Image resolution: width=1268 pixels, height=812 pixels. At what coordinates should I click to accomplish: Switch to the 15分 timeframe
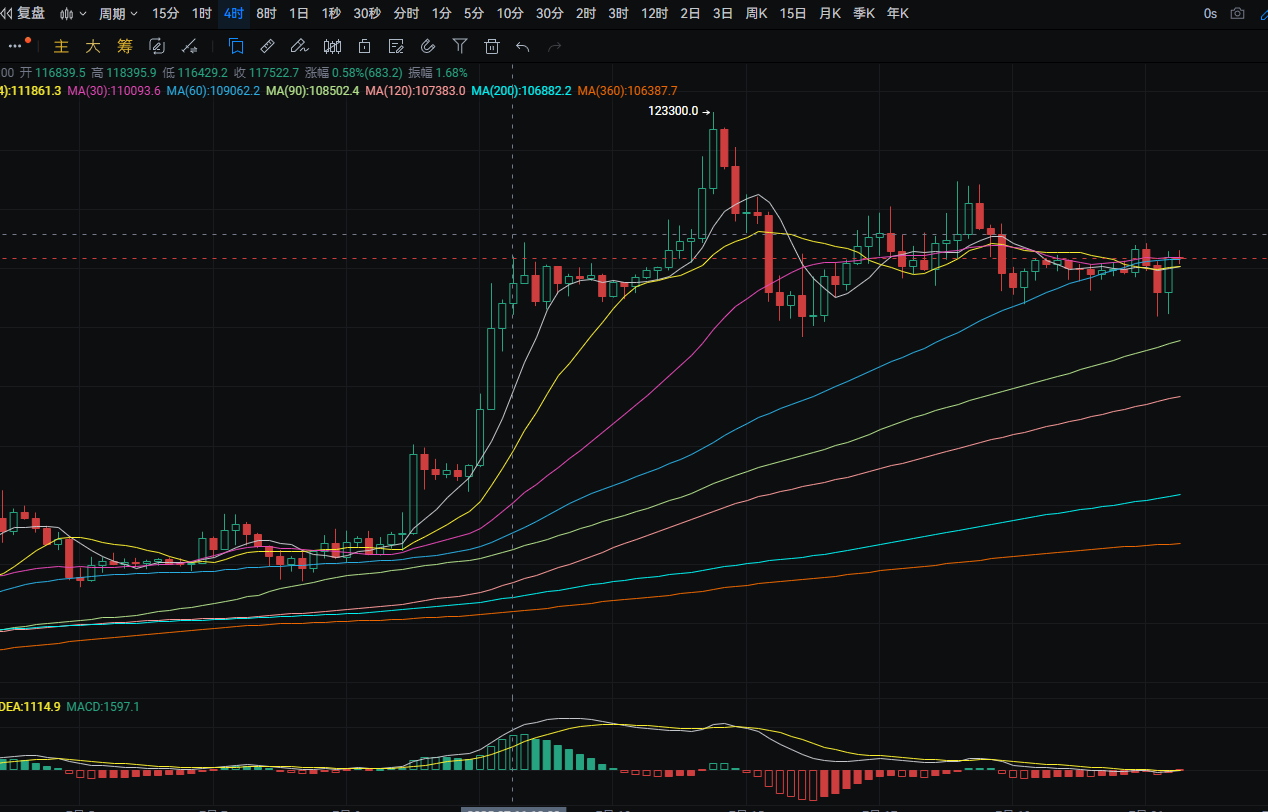(x=166, y=14)
